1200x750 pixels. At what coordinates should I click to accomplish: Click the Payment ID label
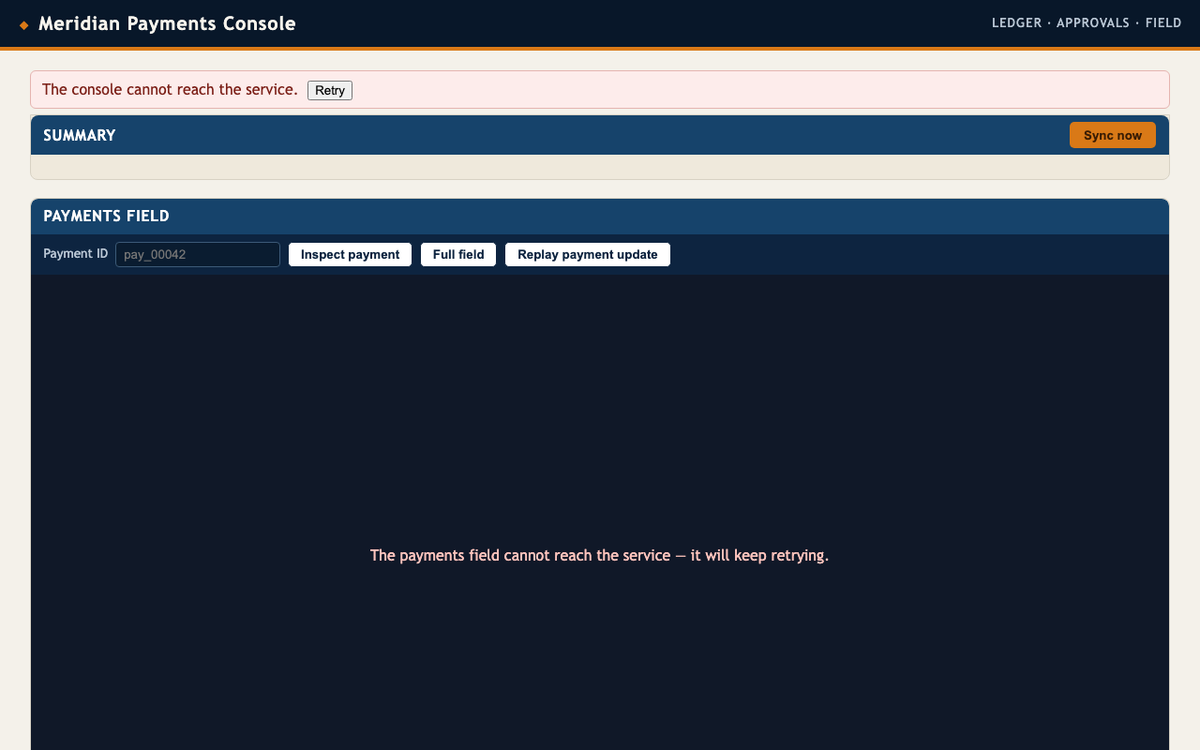(75, 254)
